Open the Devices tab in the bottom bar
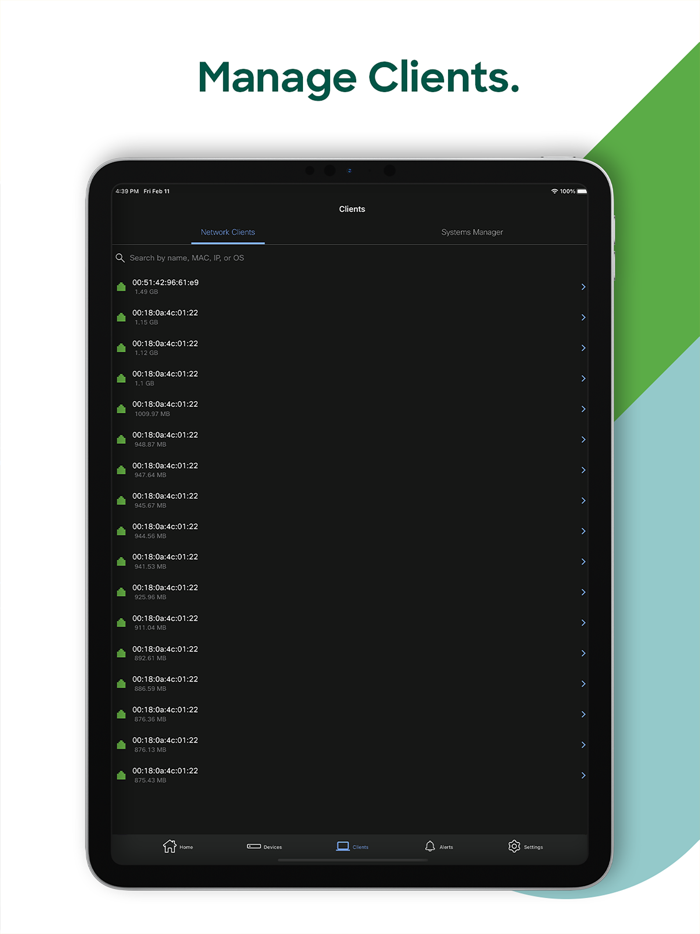700x934 pixels. click(264, 846)
